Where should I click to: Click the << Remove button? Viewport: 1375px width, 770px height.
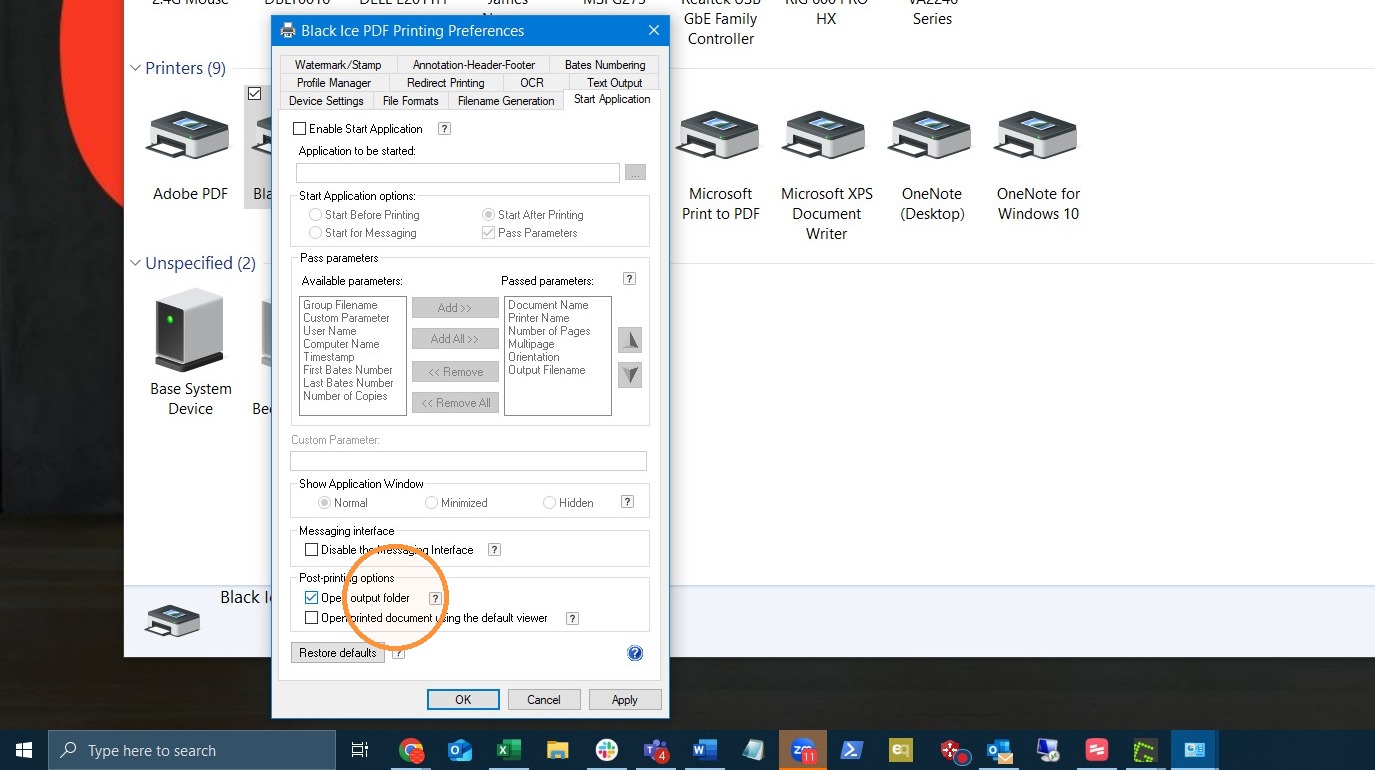coord(455,372)
